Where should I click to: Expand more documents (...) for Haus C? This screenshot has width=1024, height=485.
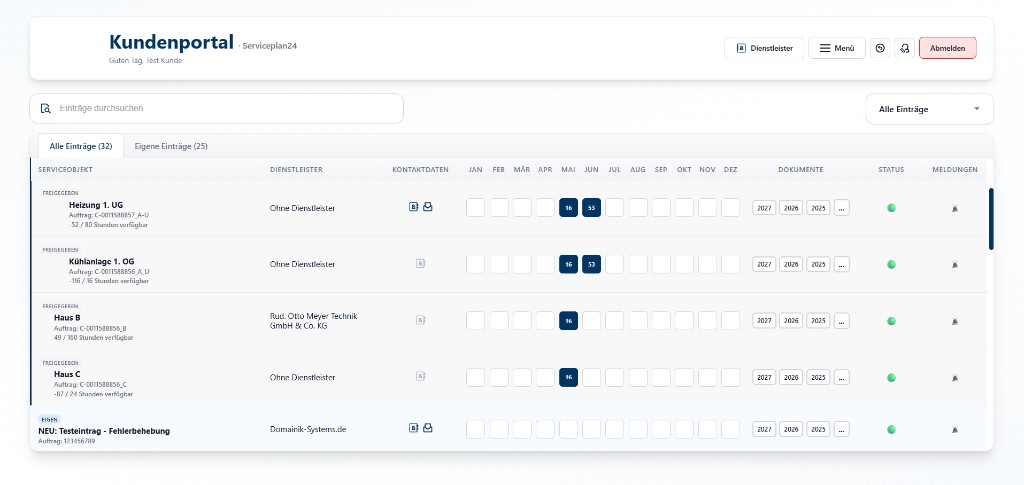click(842, 377)
